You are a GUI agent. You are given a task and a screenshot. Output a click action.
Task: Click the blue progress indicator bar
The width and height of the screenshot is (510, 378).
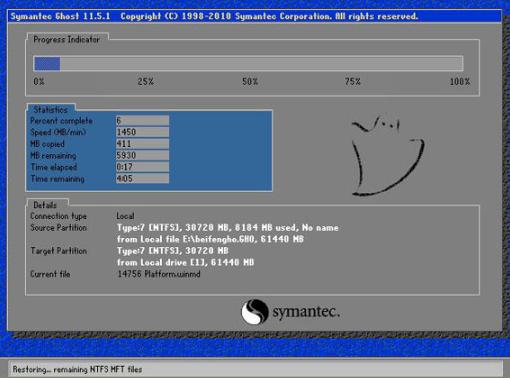47,63
